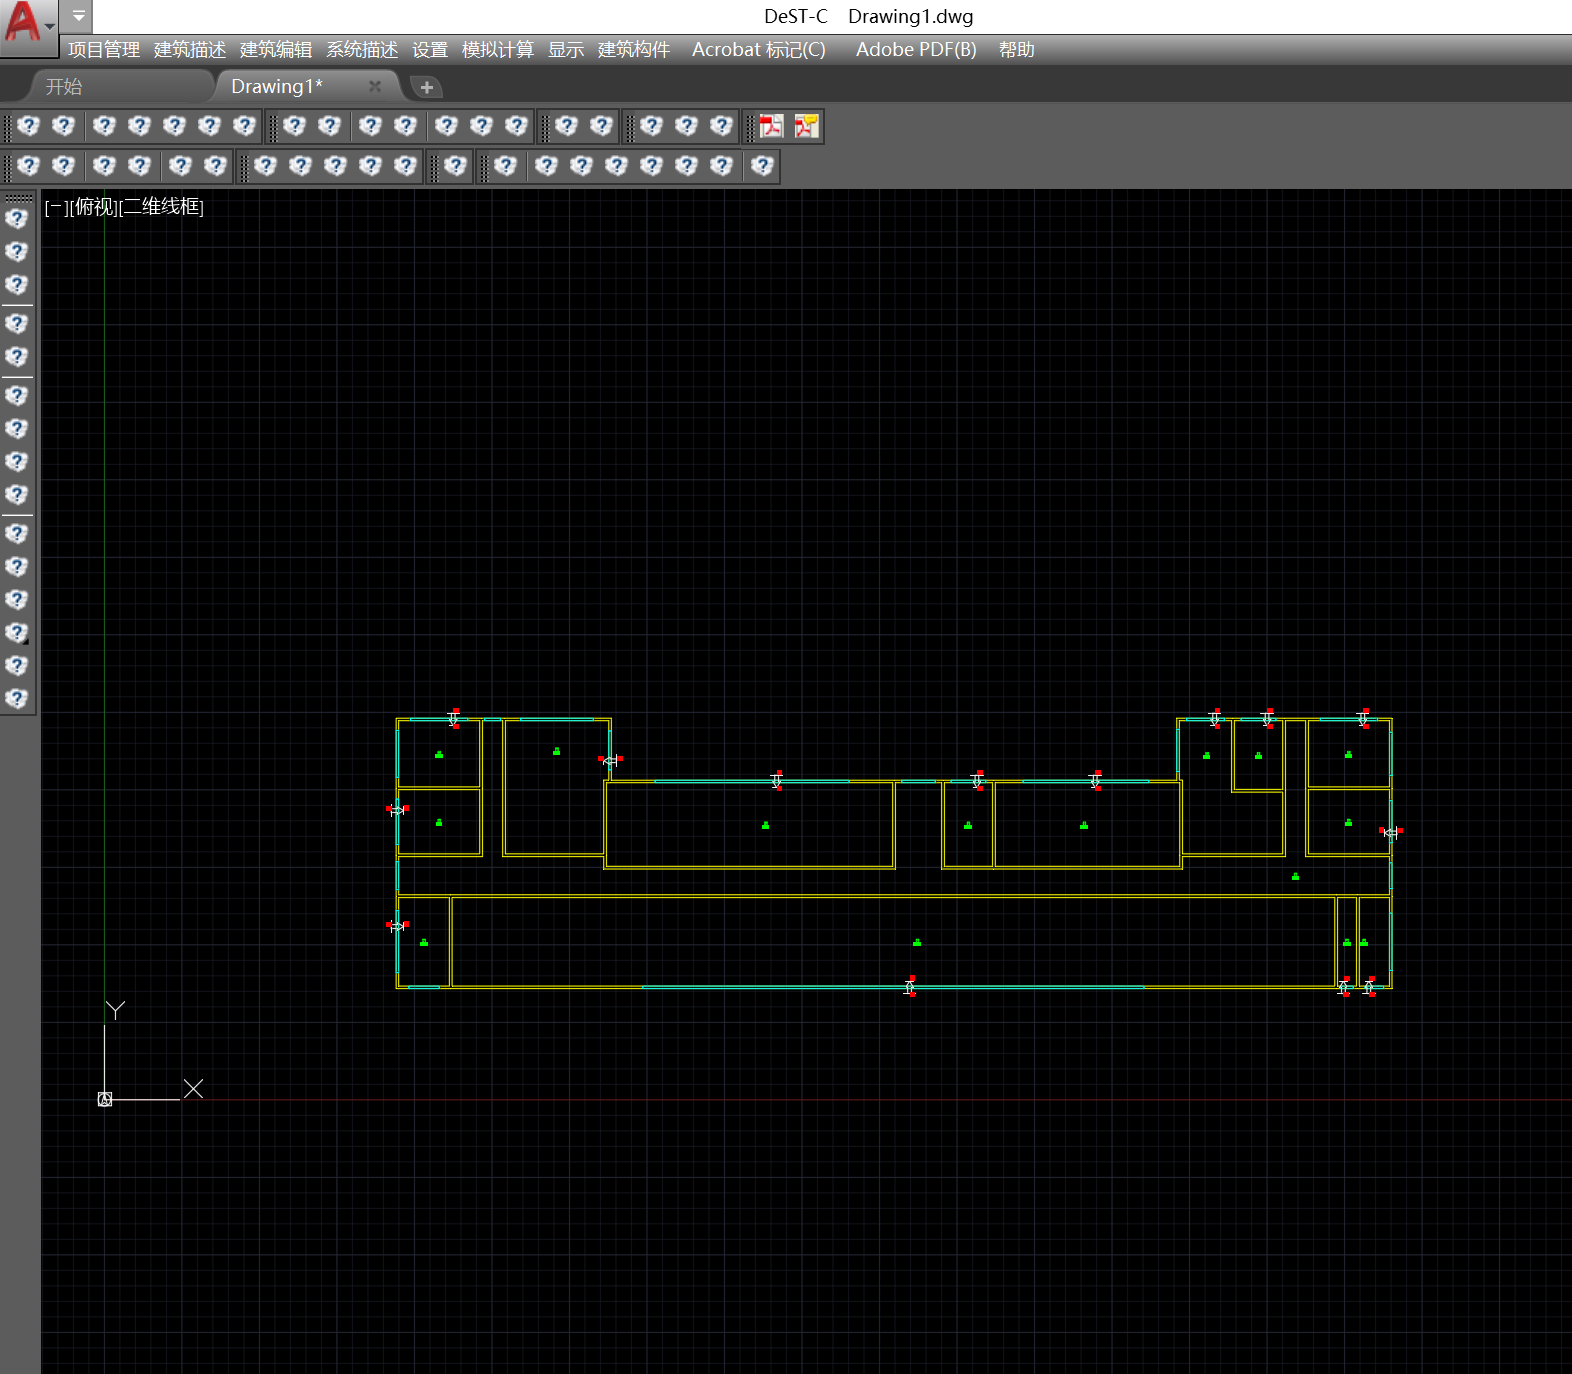
Task: Open the red AutoCAD application menu button
Action: point(22,22)
